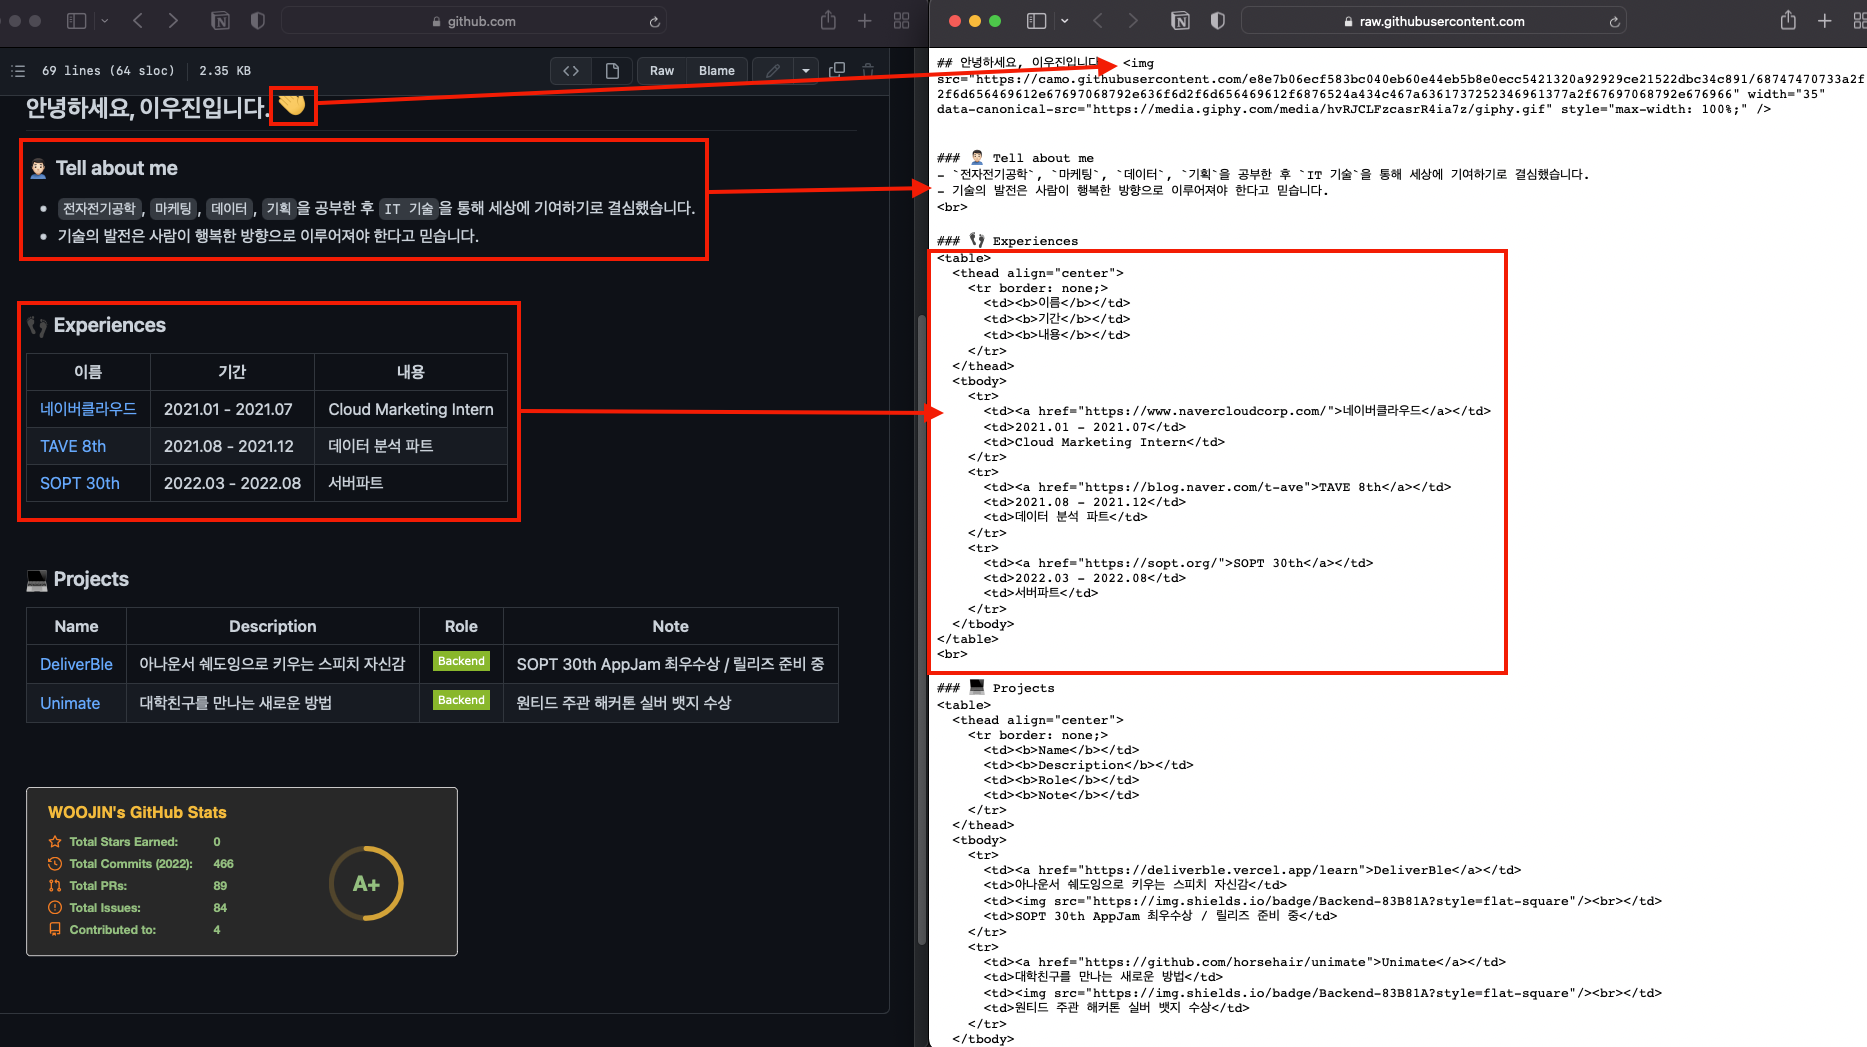This screenshot has width=1867, height=1047.
Task: Open sidebar options chevron in github.com window
Action: [x=104, y=21]
